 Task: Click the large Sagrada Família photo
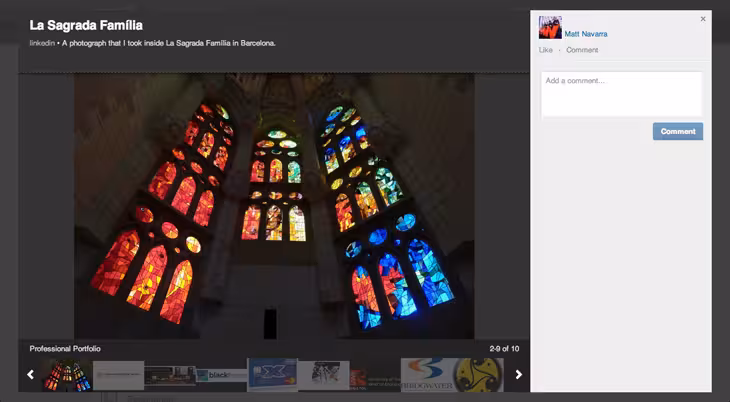(274, 206)
